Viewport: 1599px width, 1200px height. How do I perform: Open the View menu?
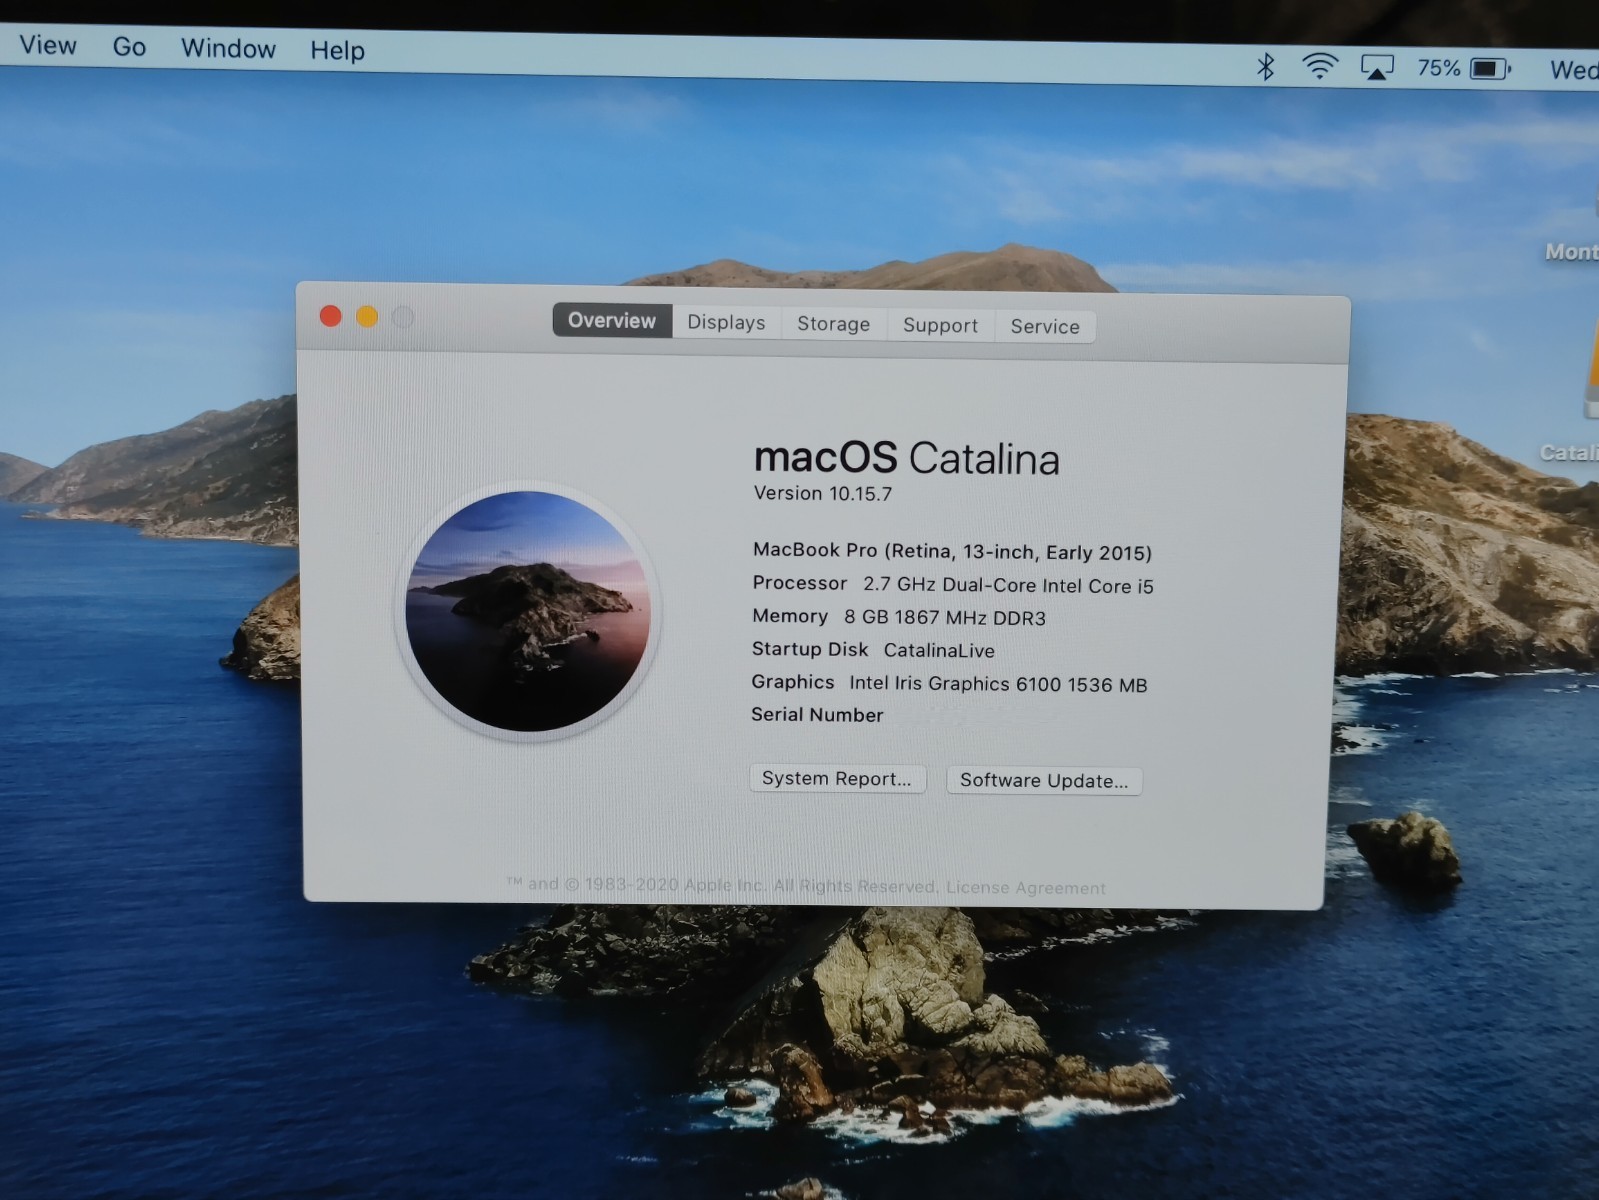click(48, 45)
